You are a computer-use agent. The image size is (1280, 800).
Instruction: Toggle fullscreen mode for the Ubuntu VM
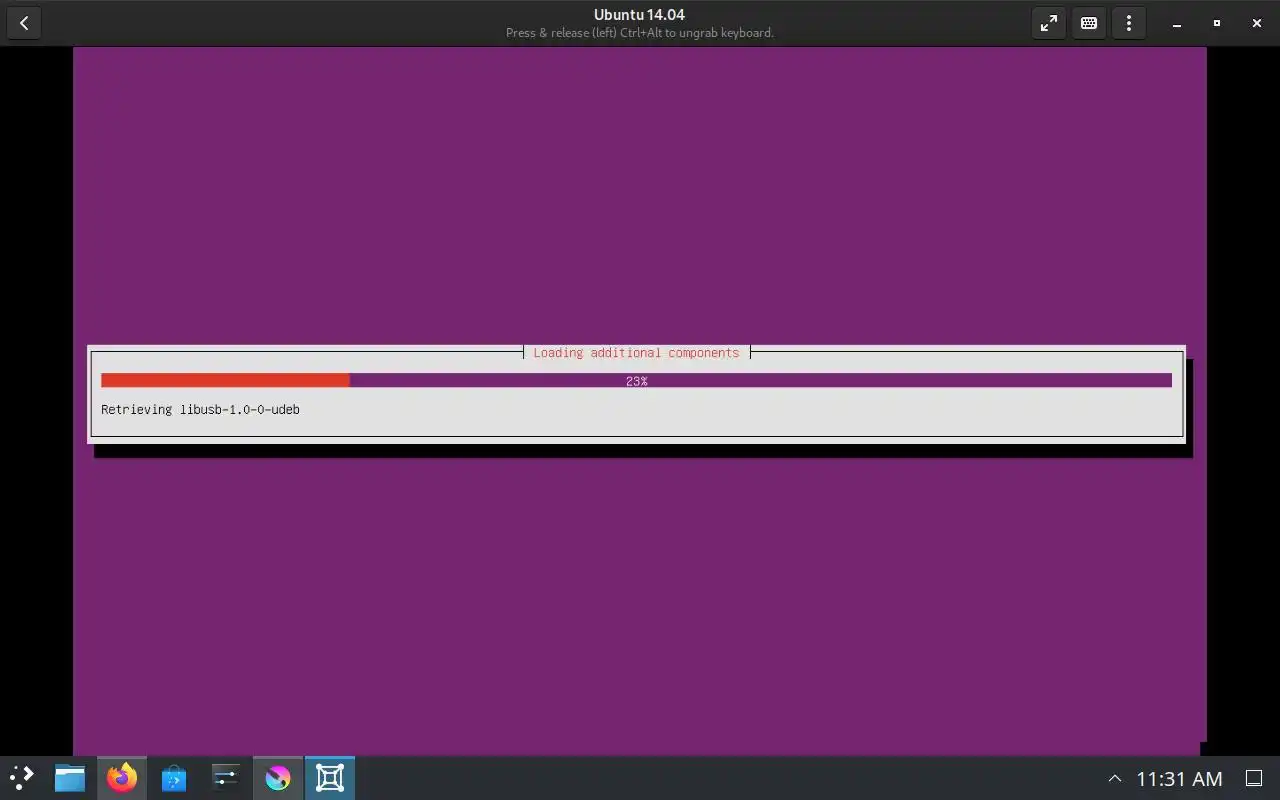pyautogui.click(x=1049, y=23)
